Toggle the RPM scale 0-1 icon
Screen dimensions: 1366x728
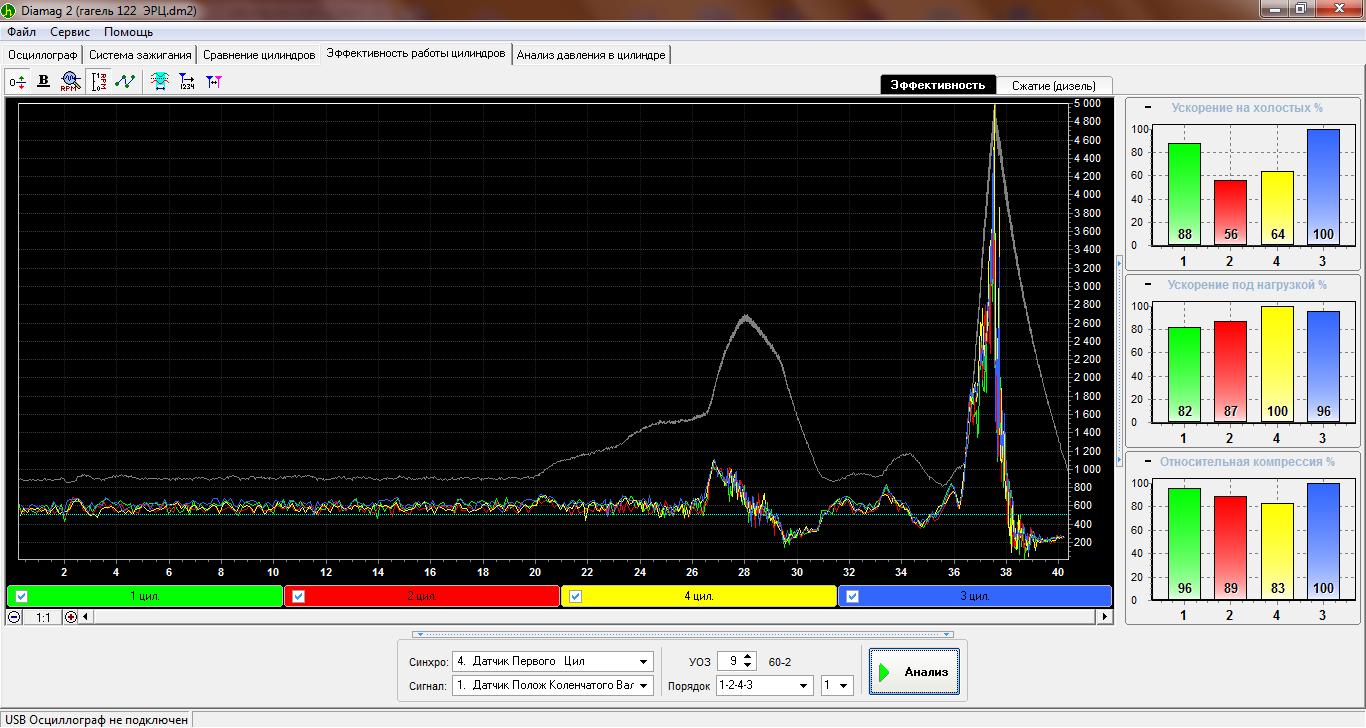pyautogui.click(x=99, y=81)
